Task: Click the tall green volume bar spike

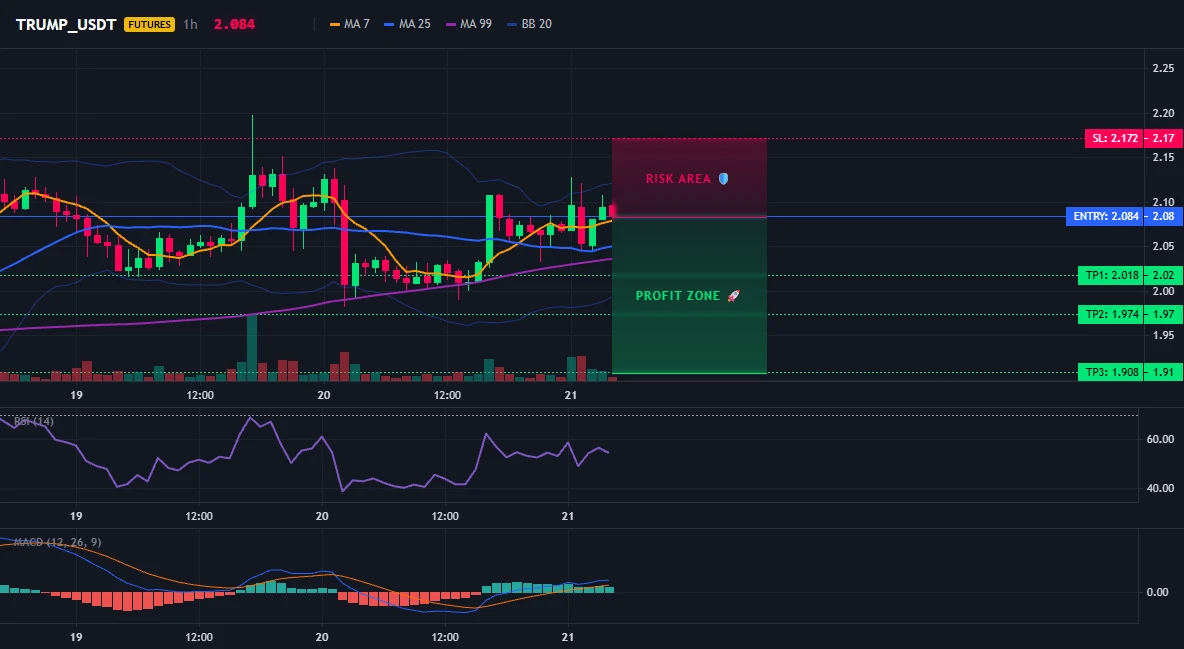Action: pos(252,347)
